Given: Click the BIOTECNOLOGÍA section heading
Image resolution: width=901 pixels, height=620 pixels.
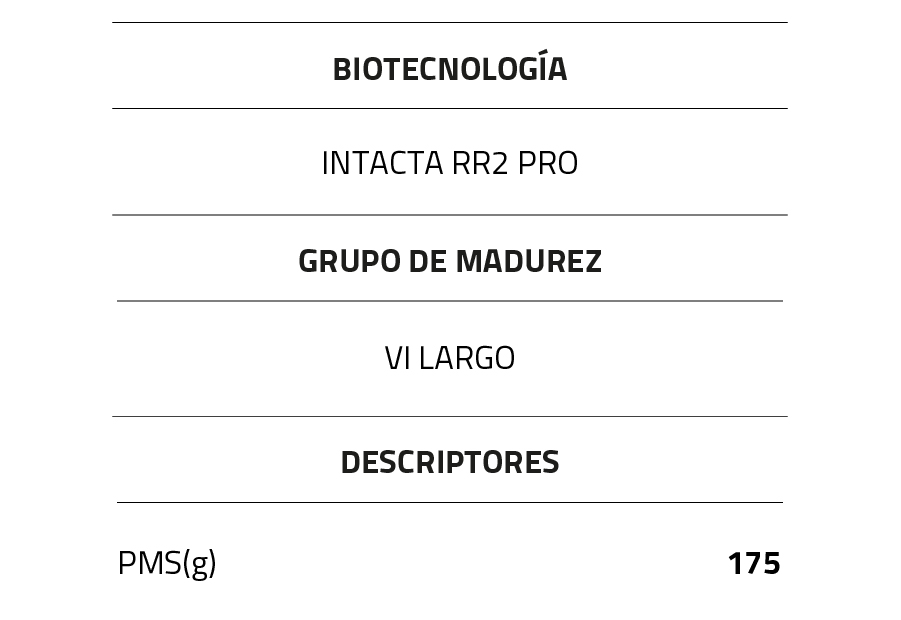Looking at the screenshot, I should [450, 69].
